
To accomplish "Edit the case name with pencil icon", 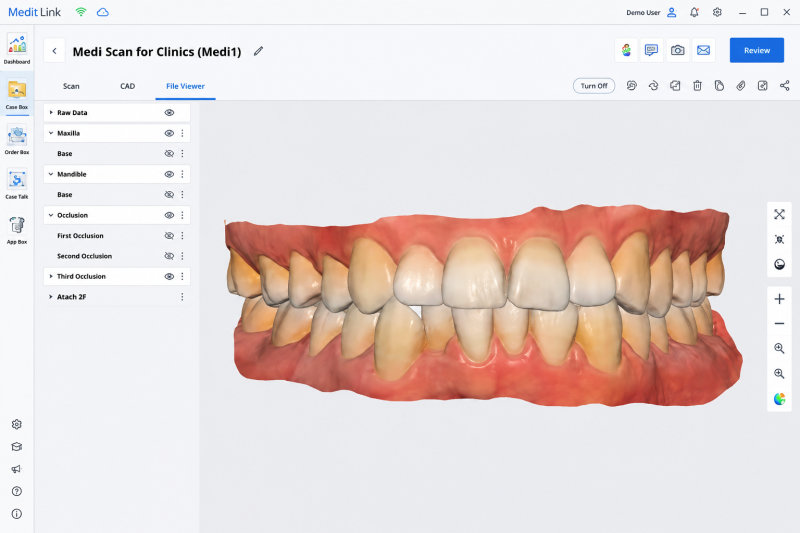I will 259,50.
